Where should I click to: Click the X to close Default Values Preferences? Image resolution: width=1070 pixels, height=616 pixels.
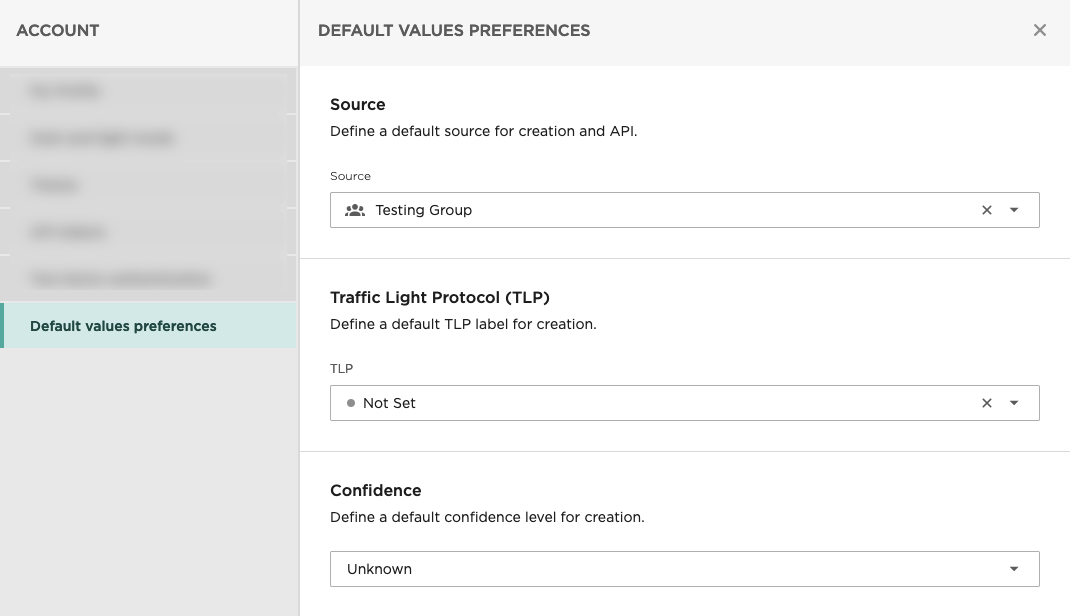(1039, 30)
